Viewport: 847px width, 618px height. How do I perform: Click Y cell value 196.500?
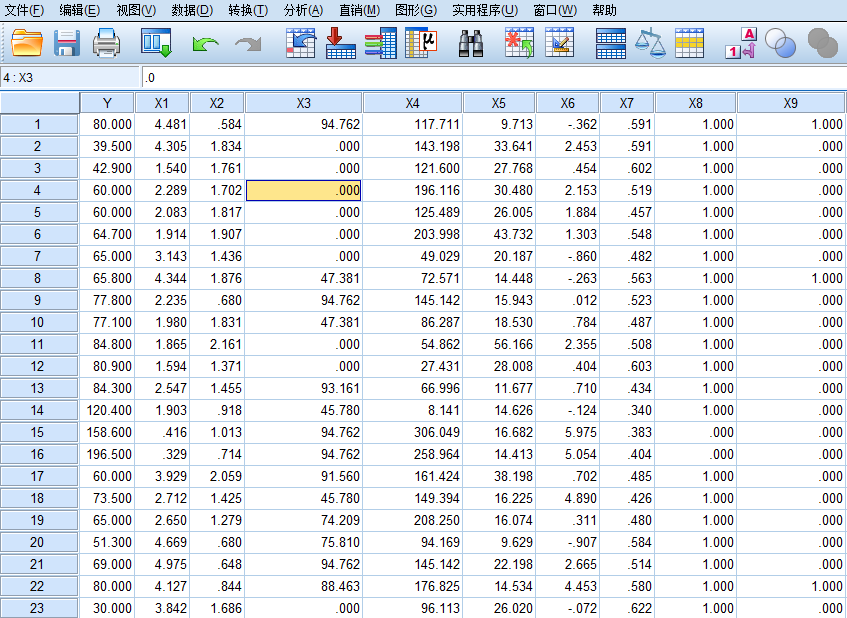click(107, 454)
